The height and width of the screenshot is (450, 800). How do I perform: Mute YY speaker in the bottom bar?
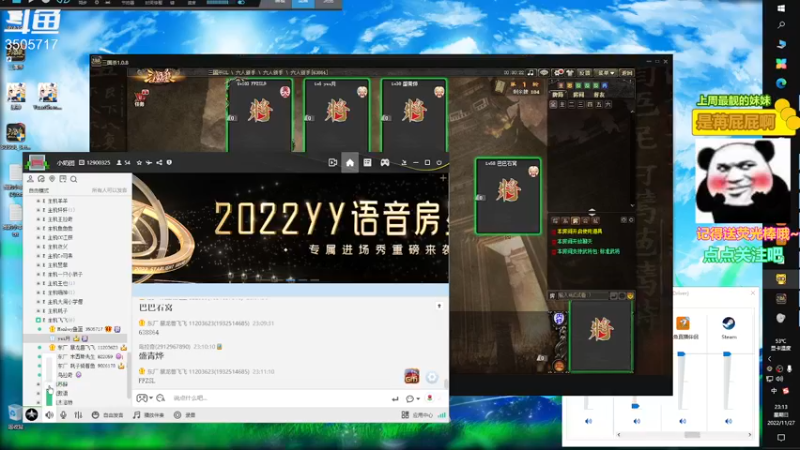[49, 415]
